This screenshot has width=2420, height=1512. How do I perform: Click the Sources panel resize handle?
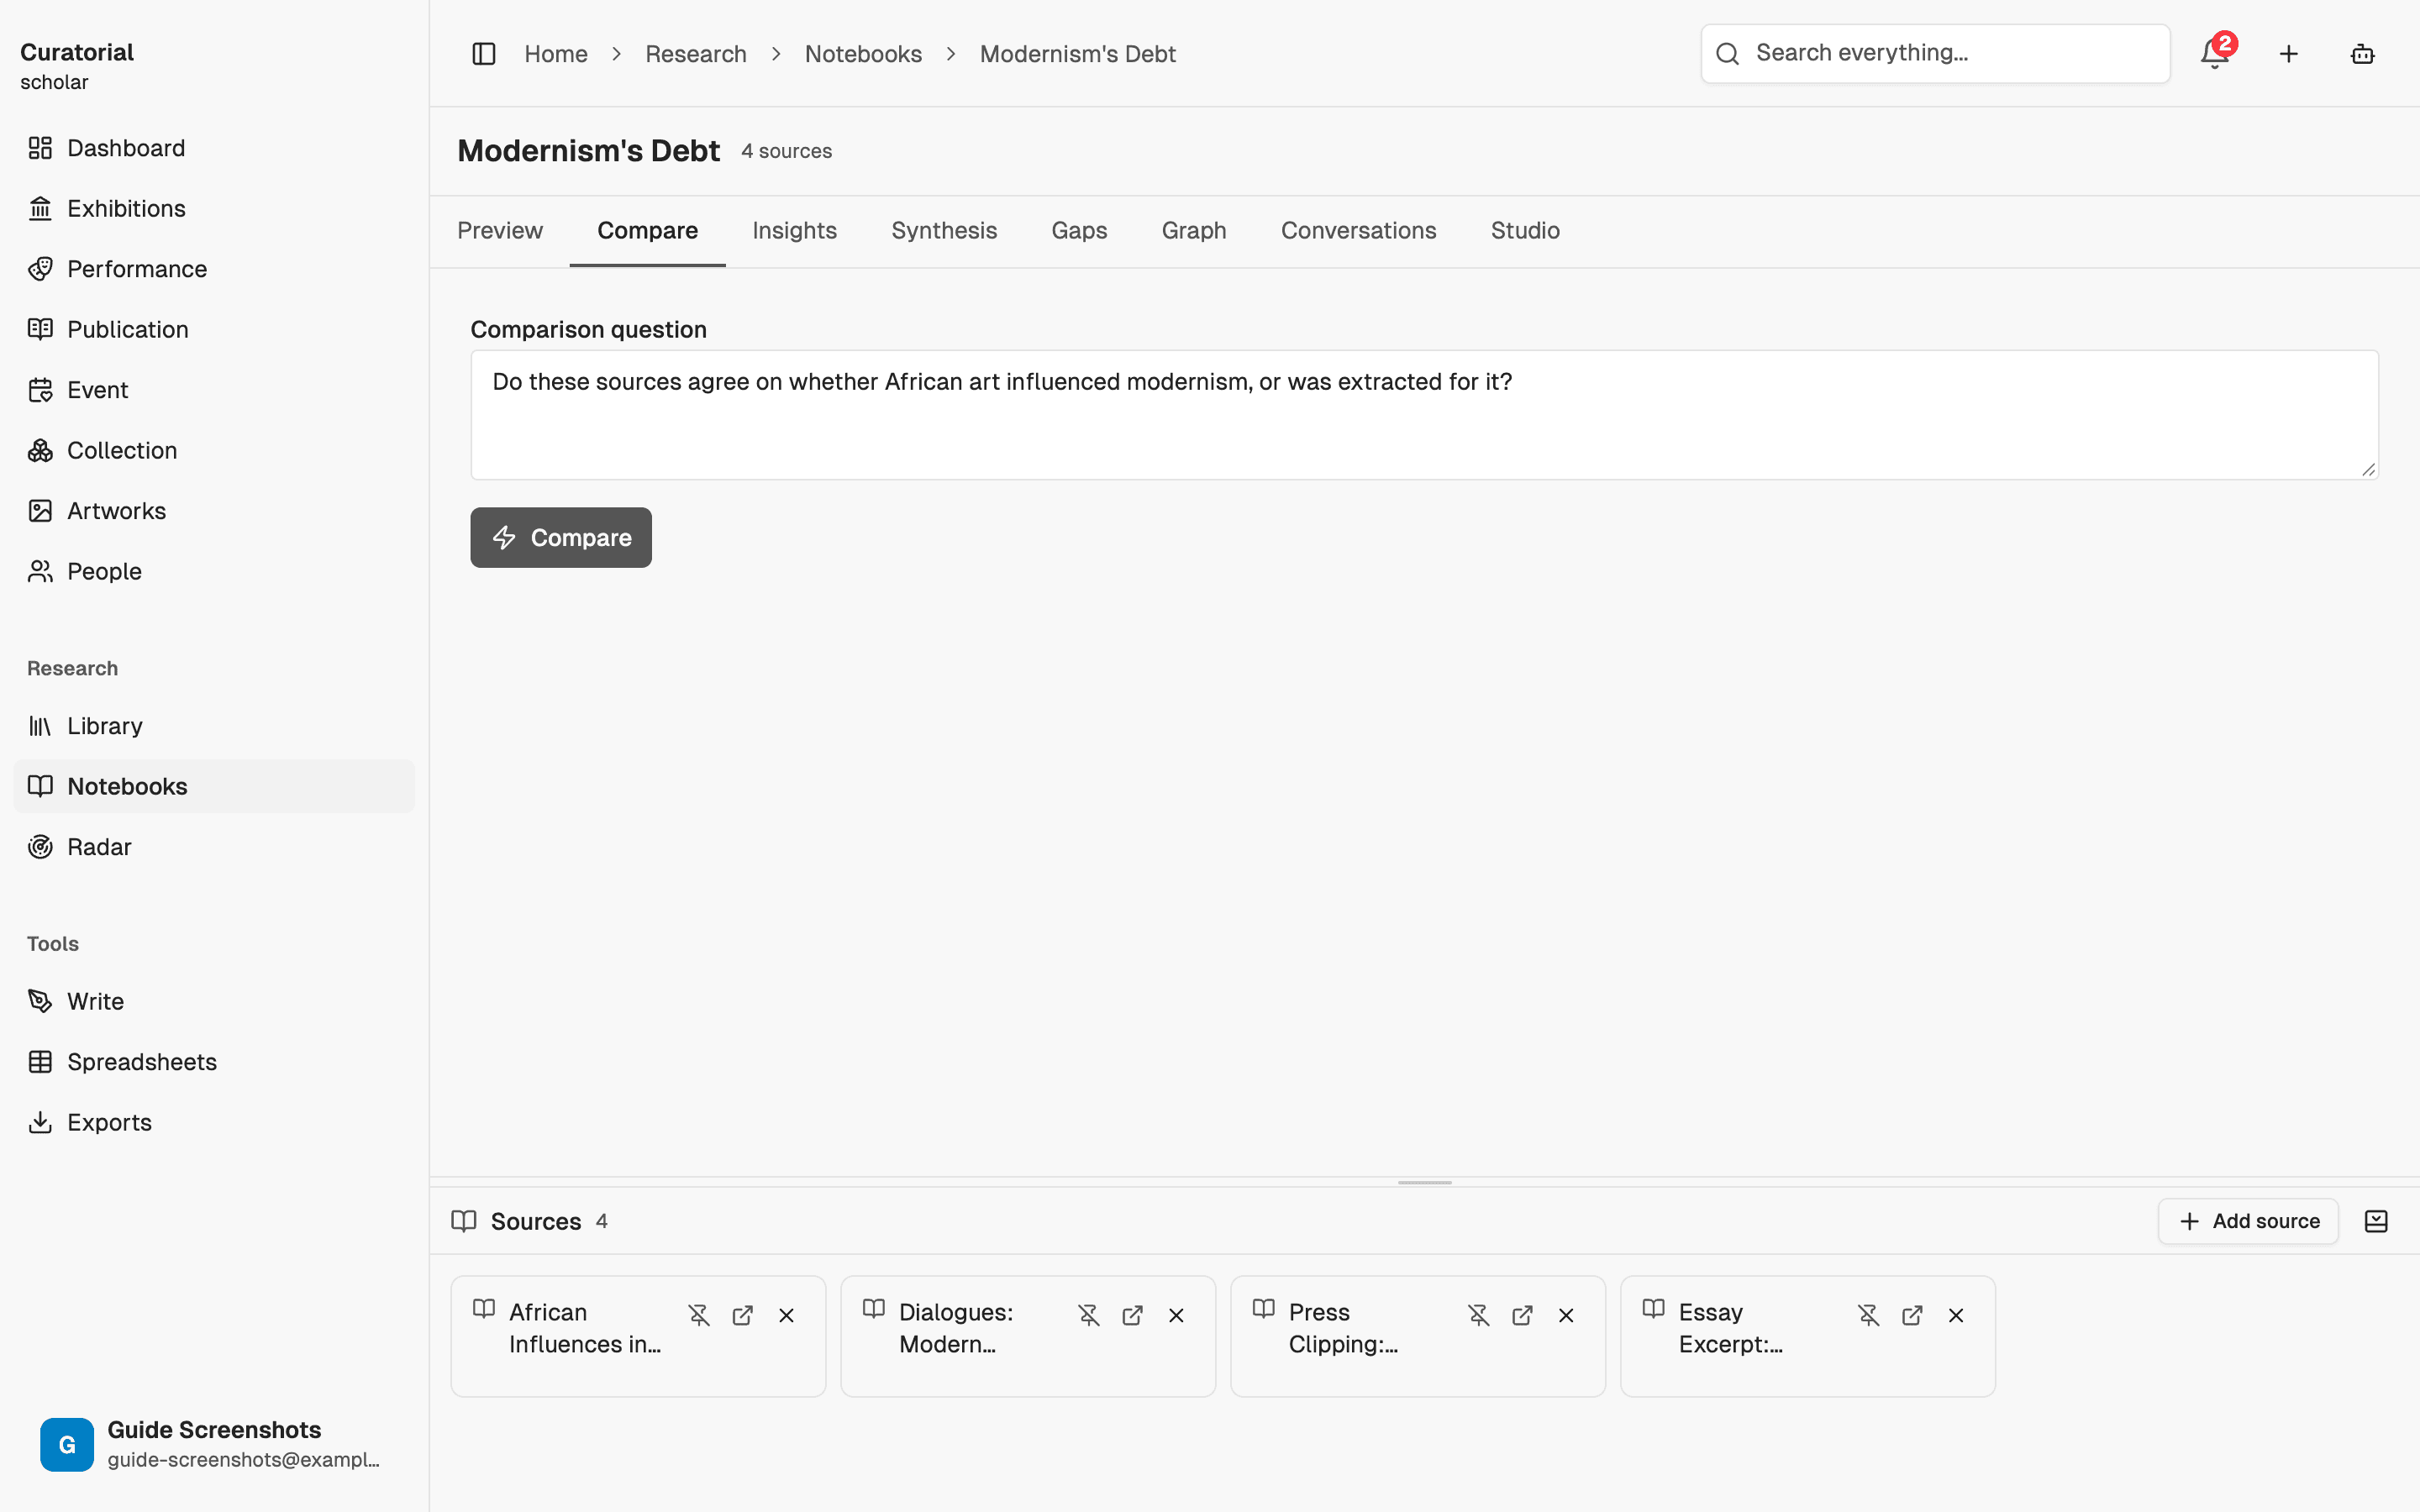(1424, 1182)
